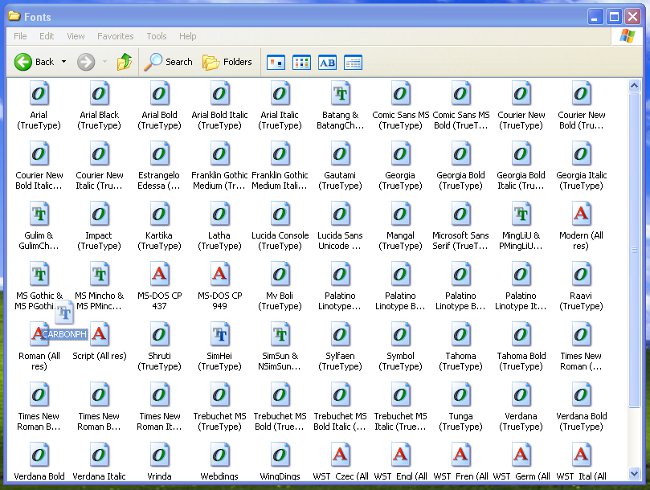This screenshot has height=490, width=650.
Task: Click the Mangal (TrueType) label
Action: (x=400, y=241)
